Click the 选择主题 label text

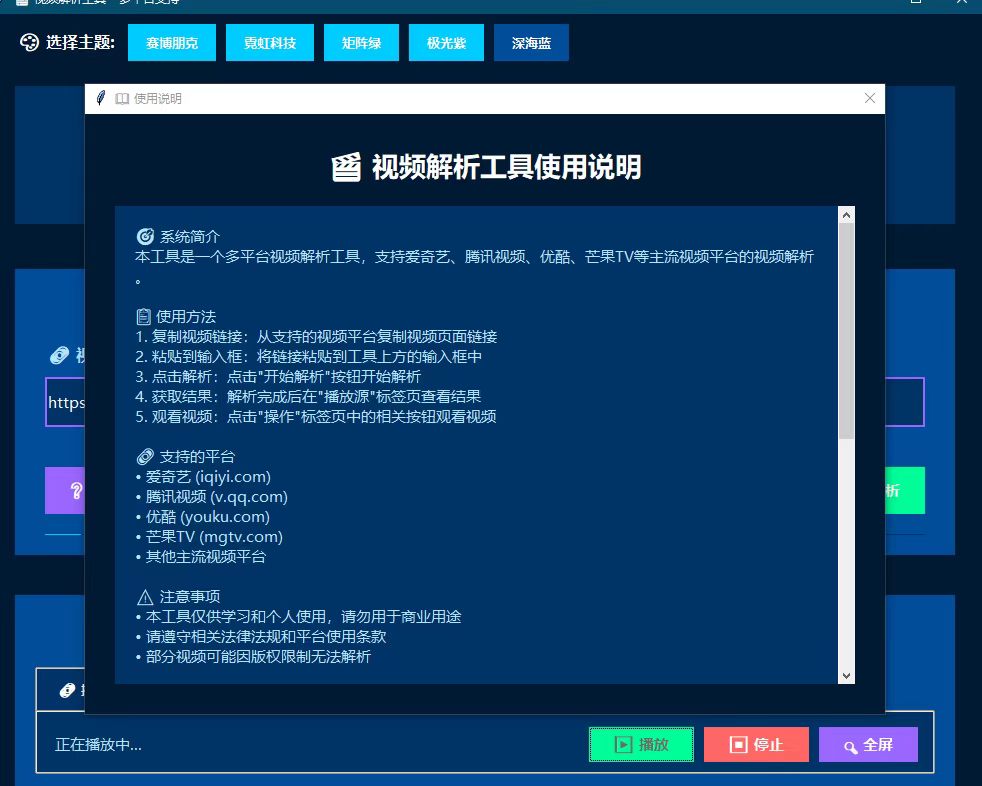tap(80, 43)
